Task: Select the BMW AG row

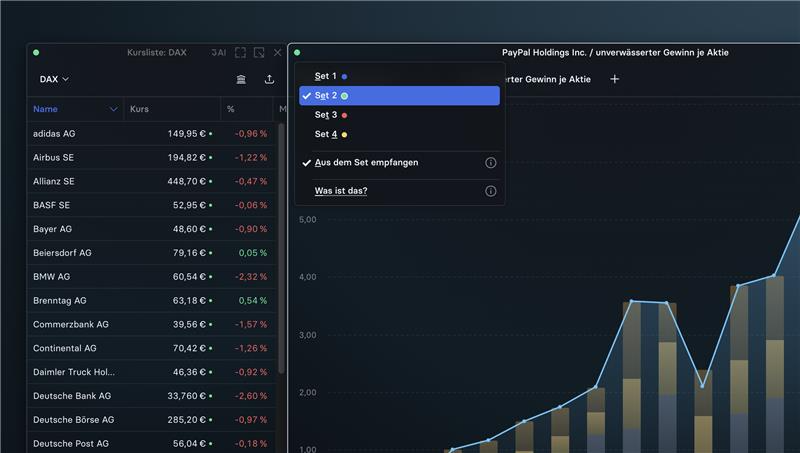Action: tap(152, 277)
